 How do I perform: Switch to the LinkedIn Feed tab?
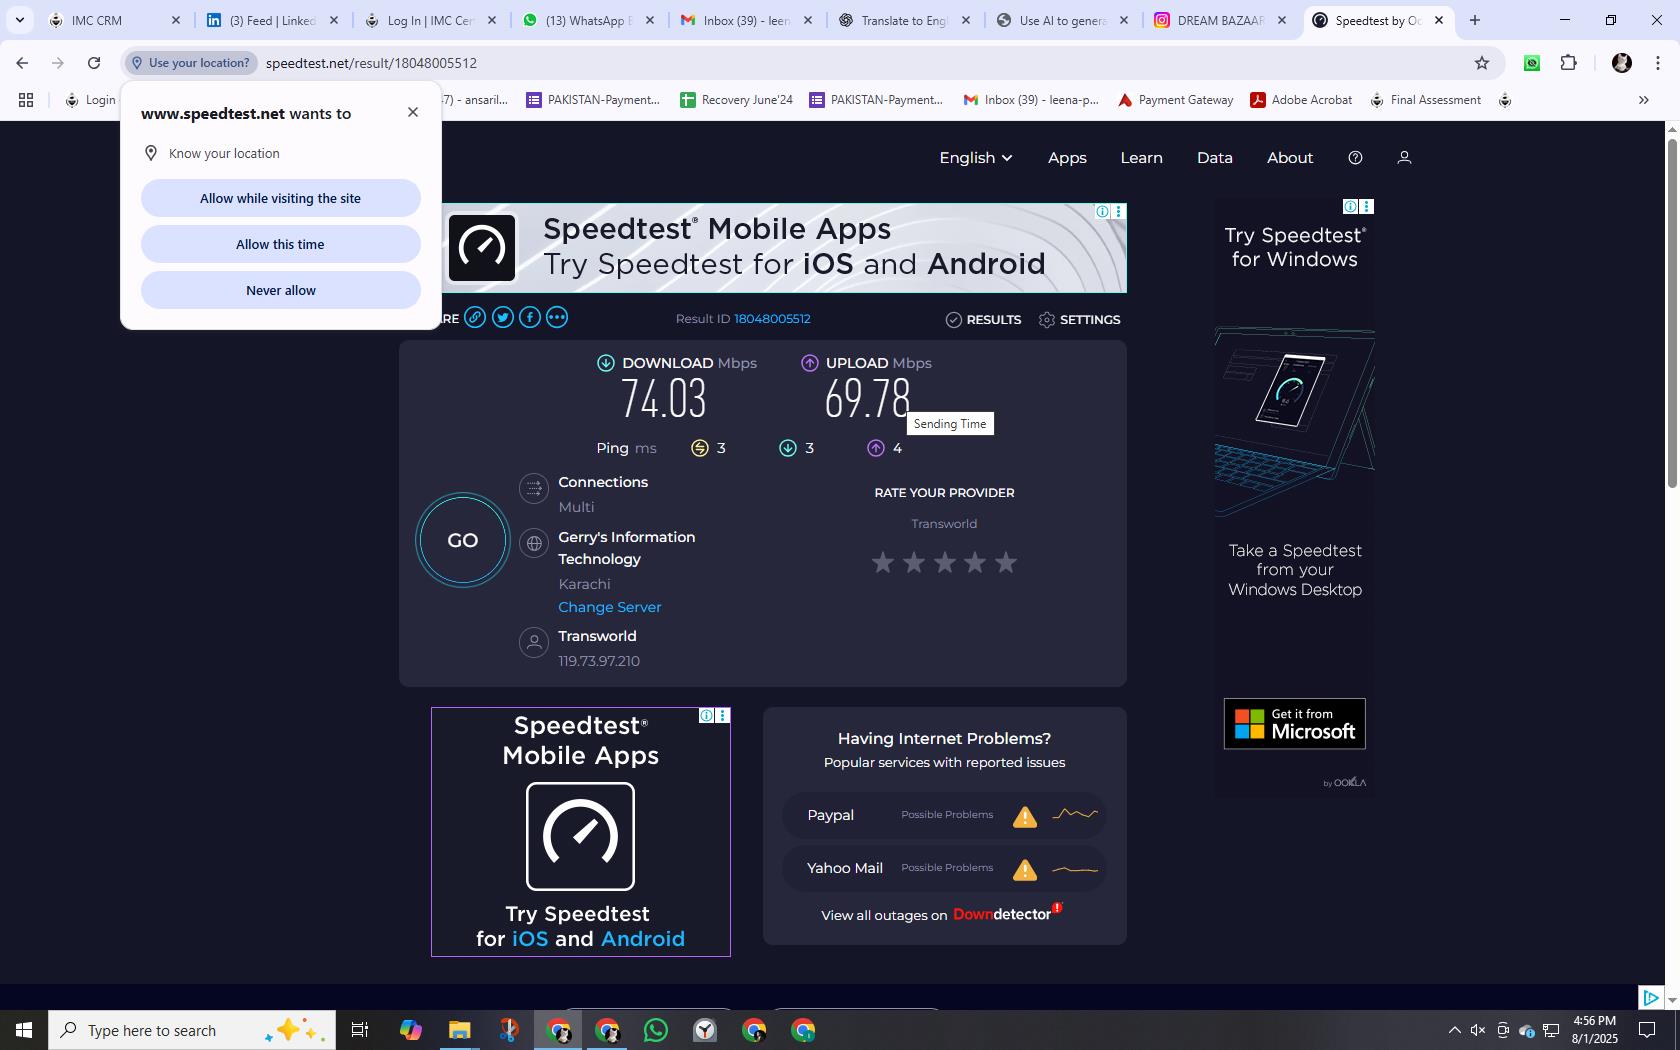pos(270,20)
